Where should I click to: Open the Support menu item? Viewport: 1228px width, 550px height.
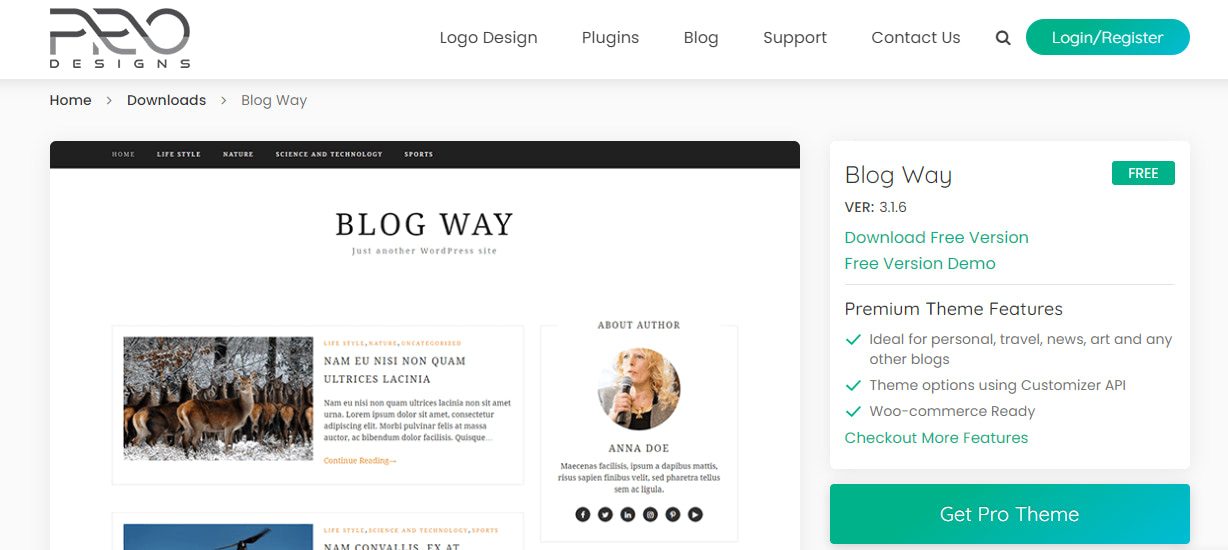point(795,38)
